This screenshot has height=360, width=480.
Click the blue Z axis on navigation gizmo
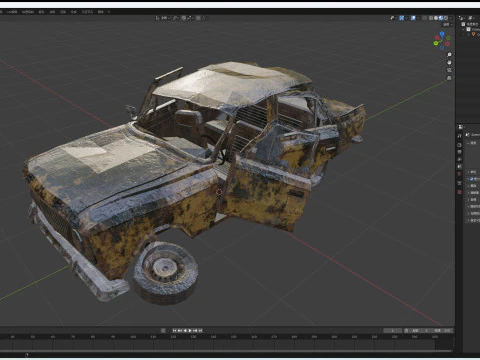[x=442, y=34]
